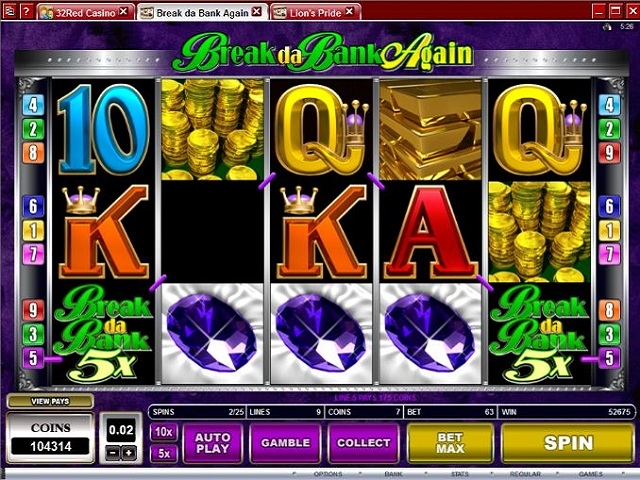
Task: Select the red payline 9 marker on right
Action: click(609, 152)
